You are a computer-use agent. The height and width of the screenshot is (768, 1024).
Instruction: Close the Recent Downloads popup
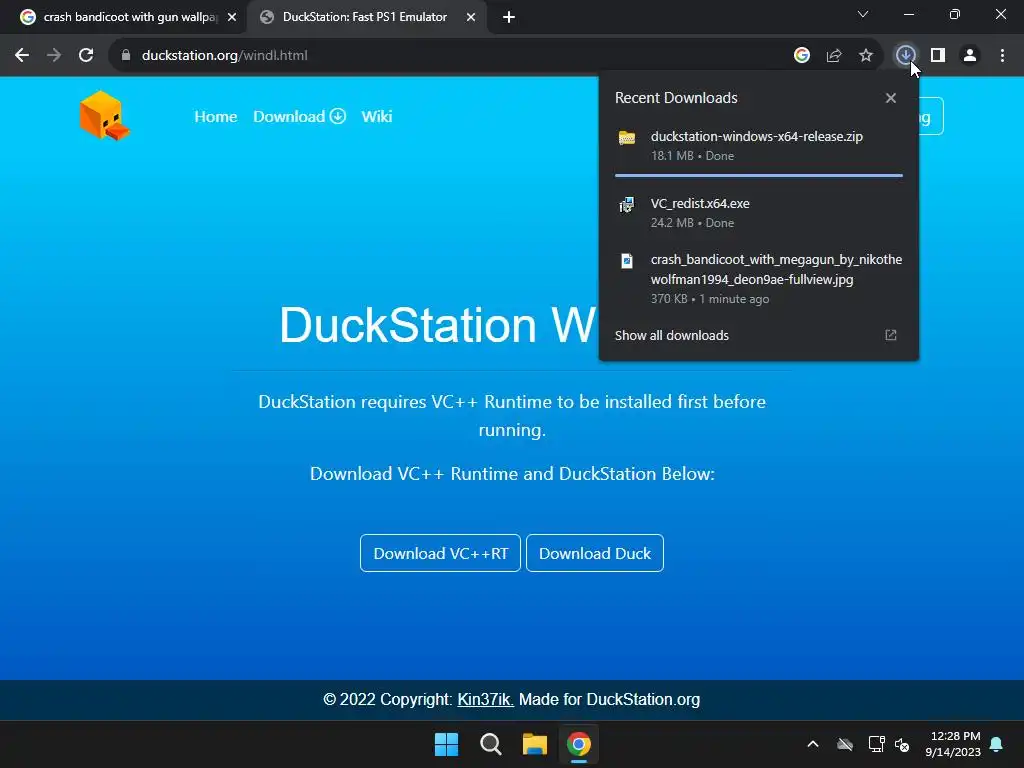tap(891, 98)
